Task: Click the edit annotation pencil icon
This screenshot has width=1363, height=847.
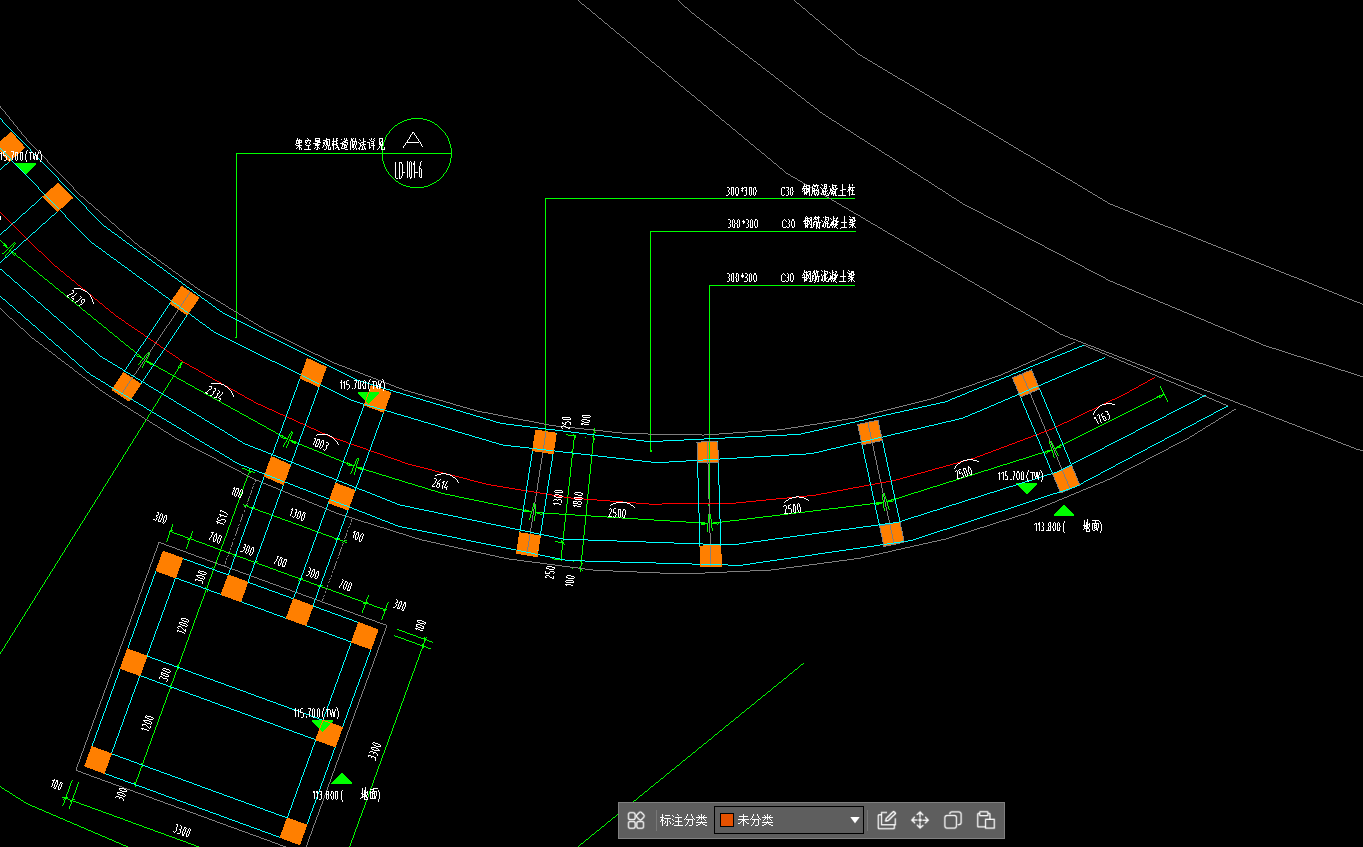Action: [886, 821]
